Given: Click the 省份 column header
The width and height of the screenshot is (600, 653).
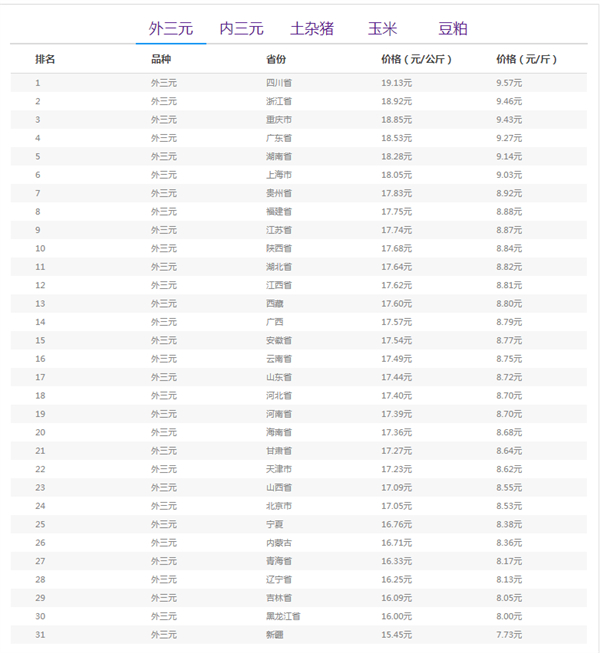Looking at the screenshot, I should tap(276, 60).
